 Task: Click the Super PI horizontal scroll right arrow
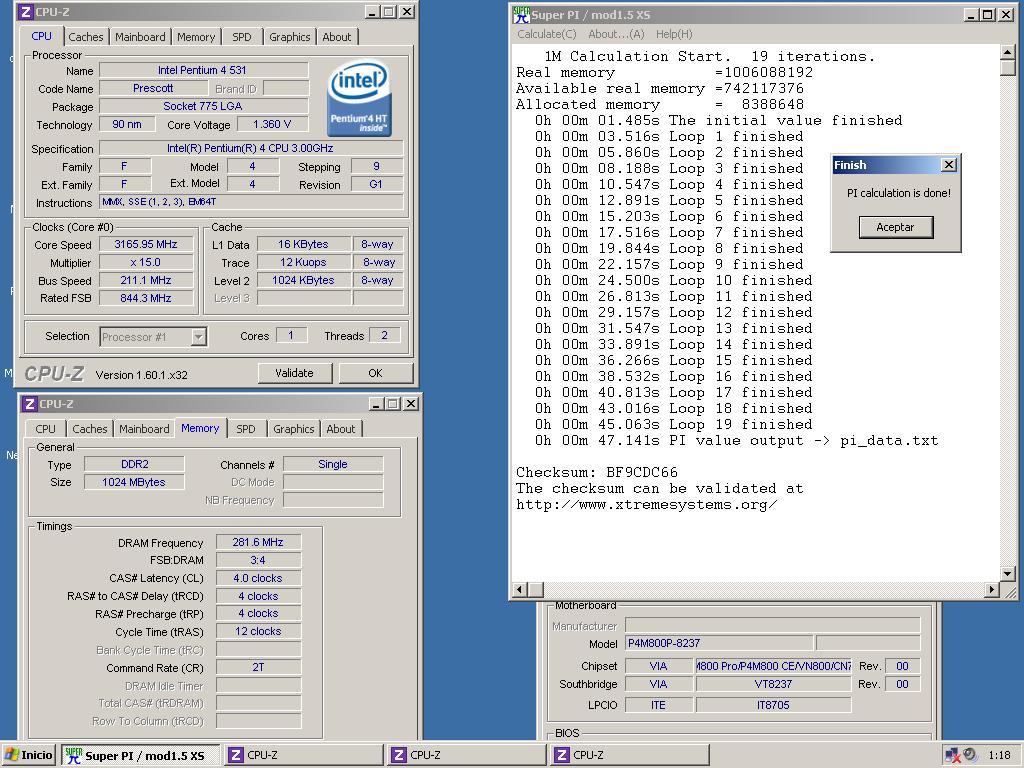tap(992, 590)
